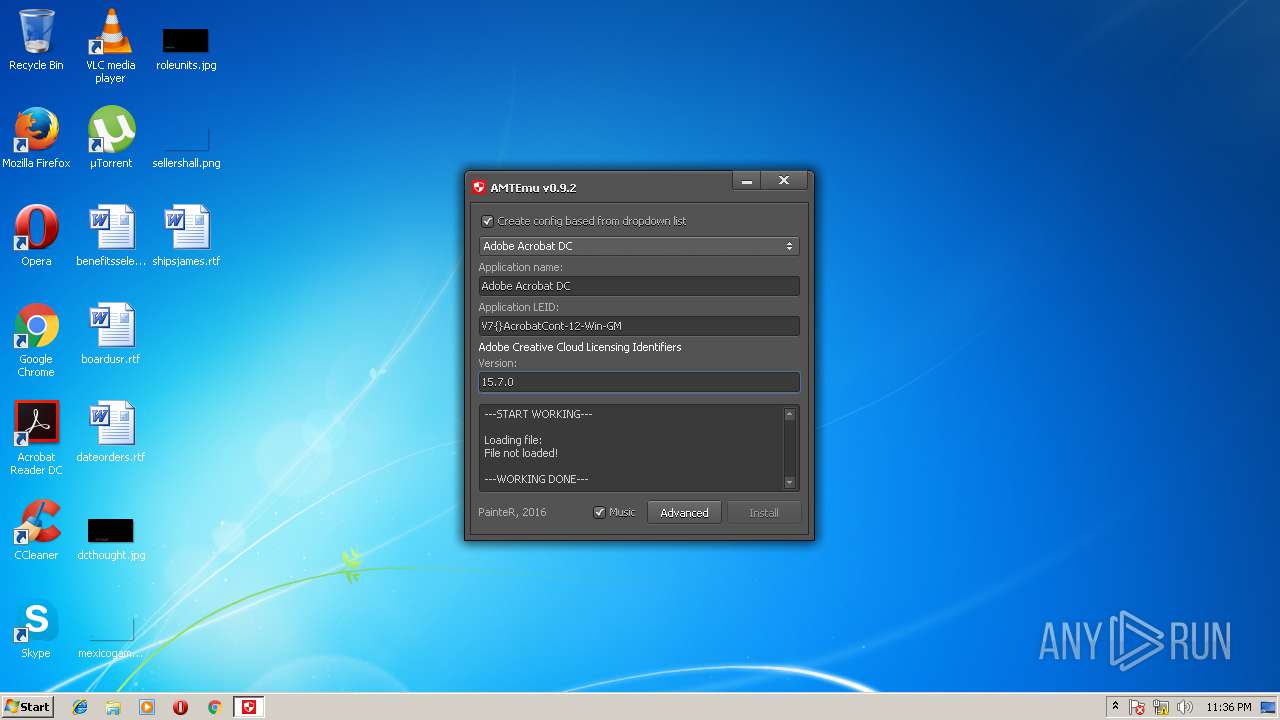This screenshot has width=1280, height=720.
Task: Select the Google Chrome desktop shortcut
Action: (x=36, y=340)
